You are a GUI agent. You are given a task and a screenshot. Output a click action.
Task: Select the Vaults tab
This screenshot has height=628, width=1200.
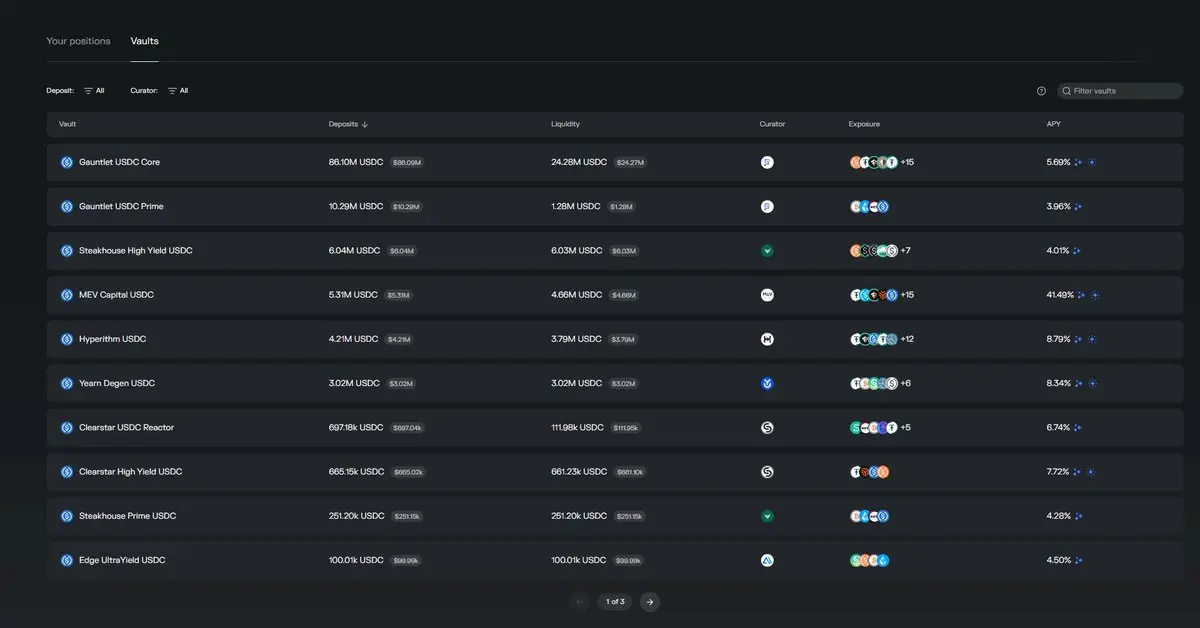(144, 41)
